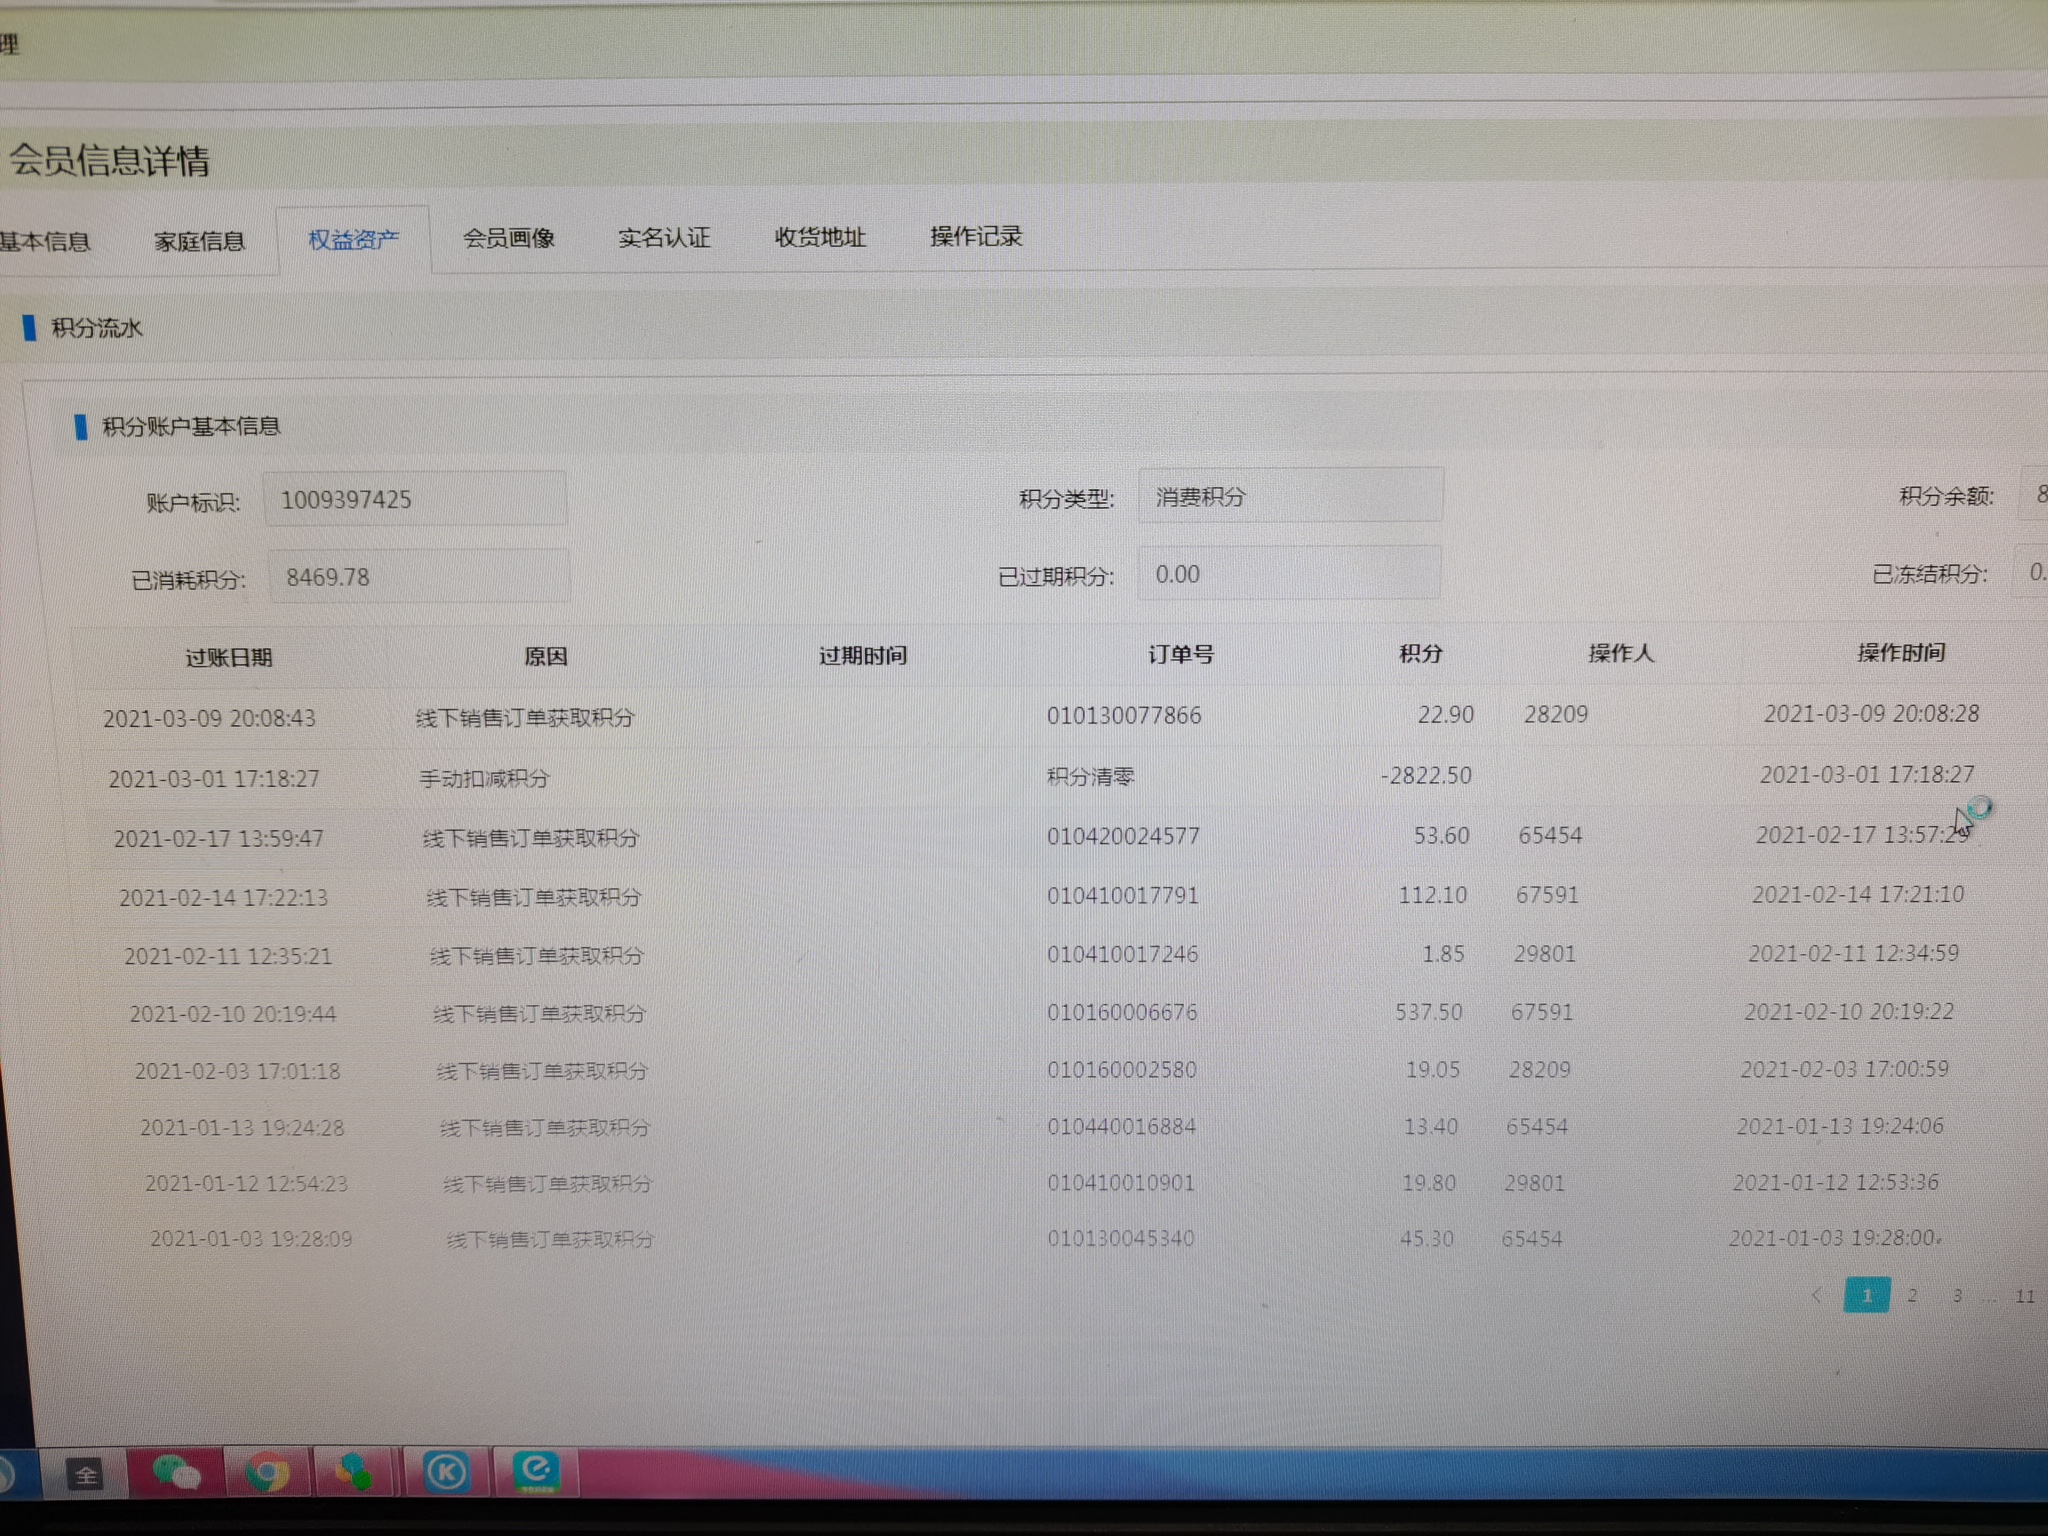View the 操作记录 tab
This screenshot has width=2048, height=1536.
[x=975, y=236]
